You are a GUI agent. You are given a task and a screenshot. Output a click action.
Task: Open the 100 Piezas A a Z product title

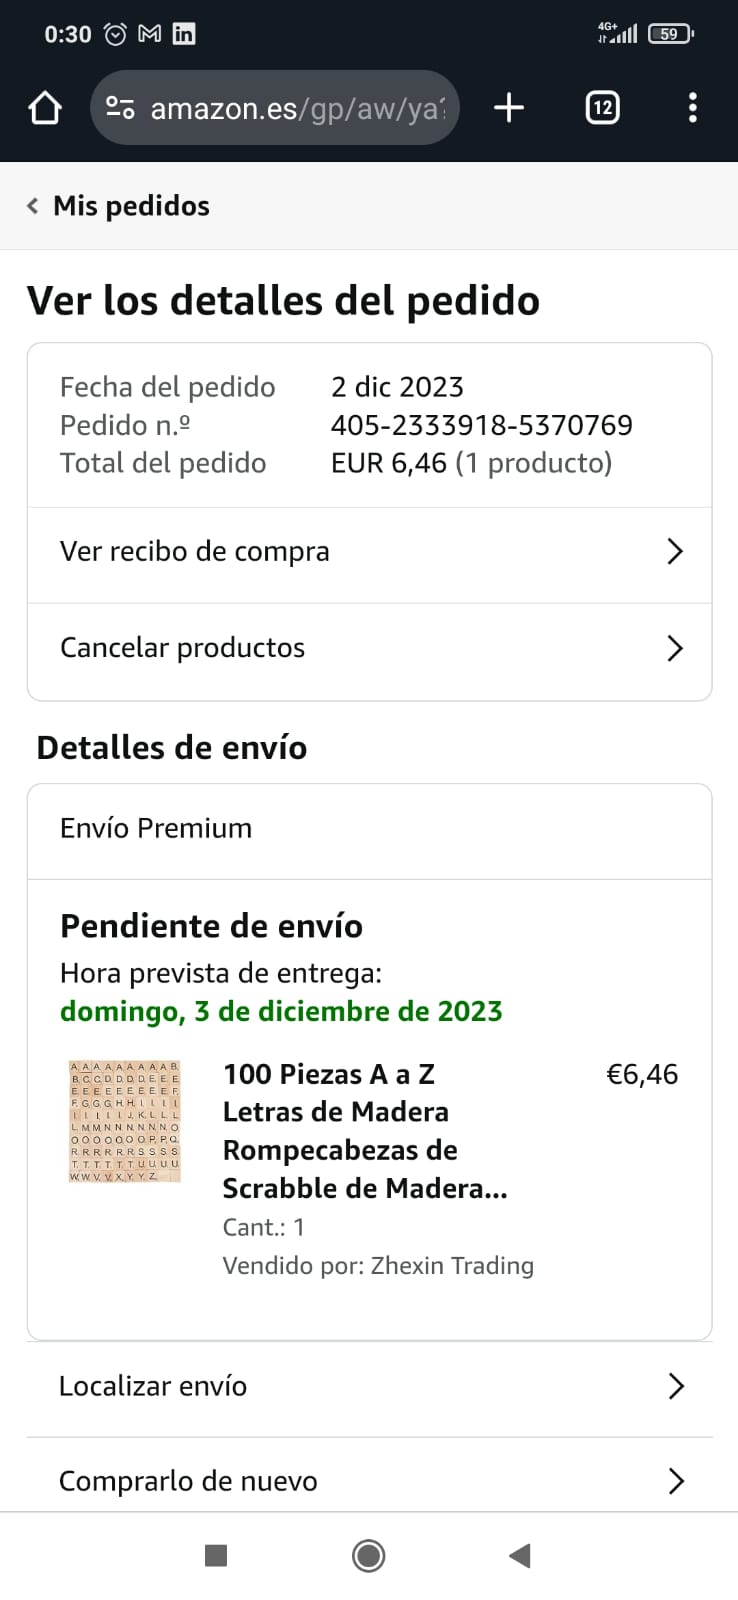point(365,1130)
